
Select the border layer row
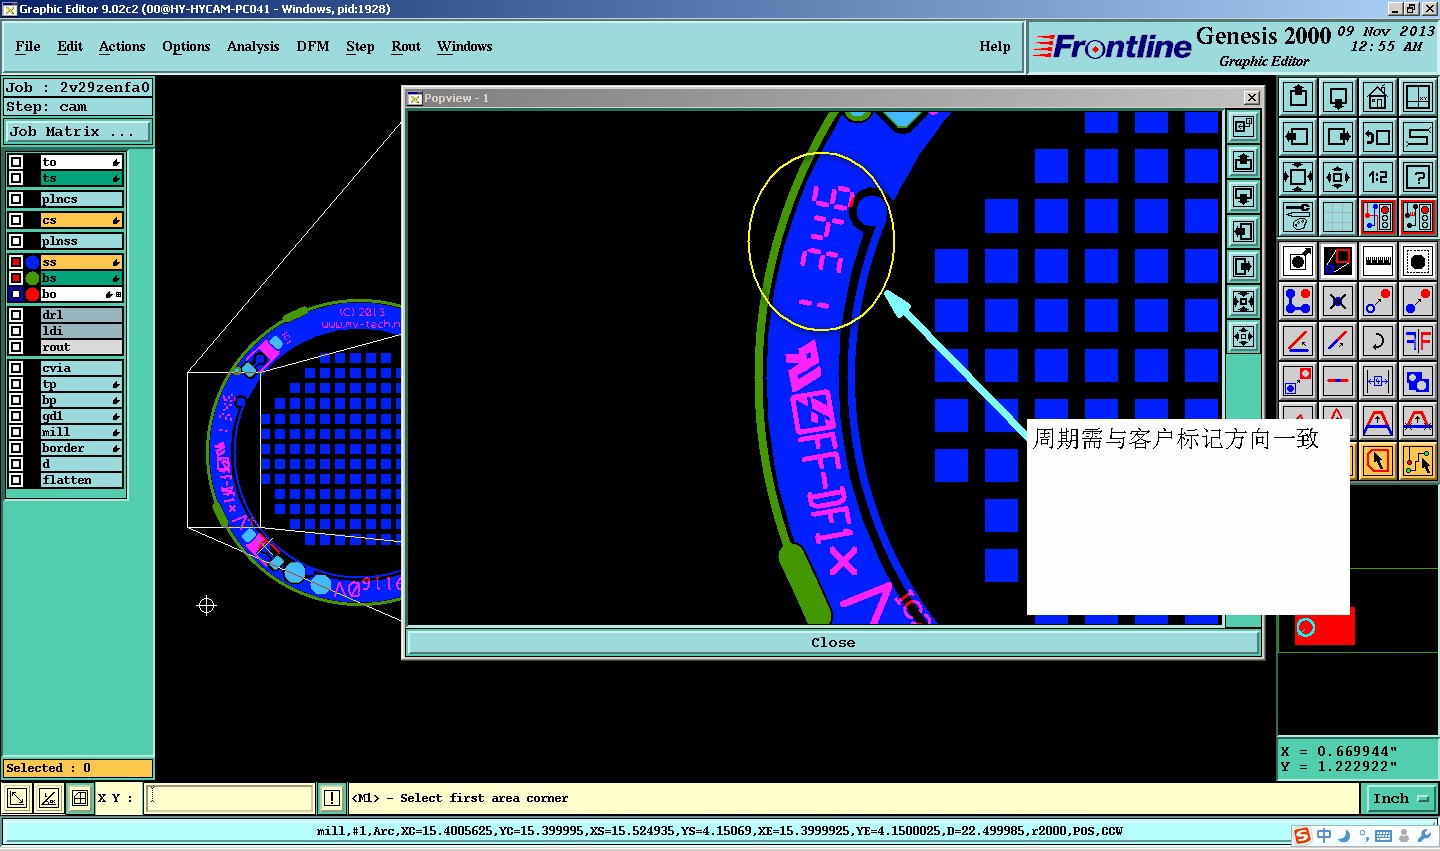pos(81,448)
